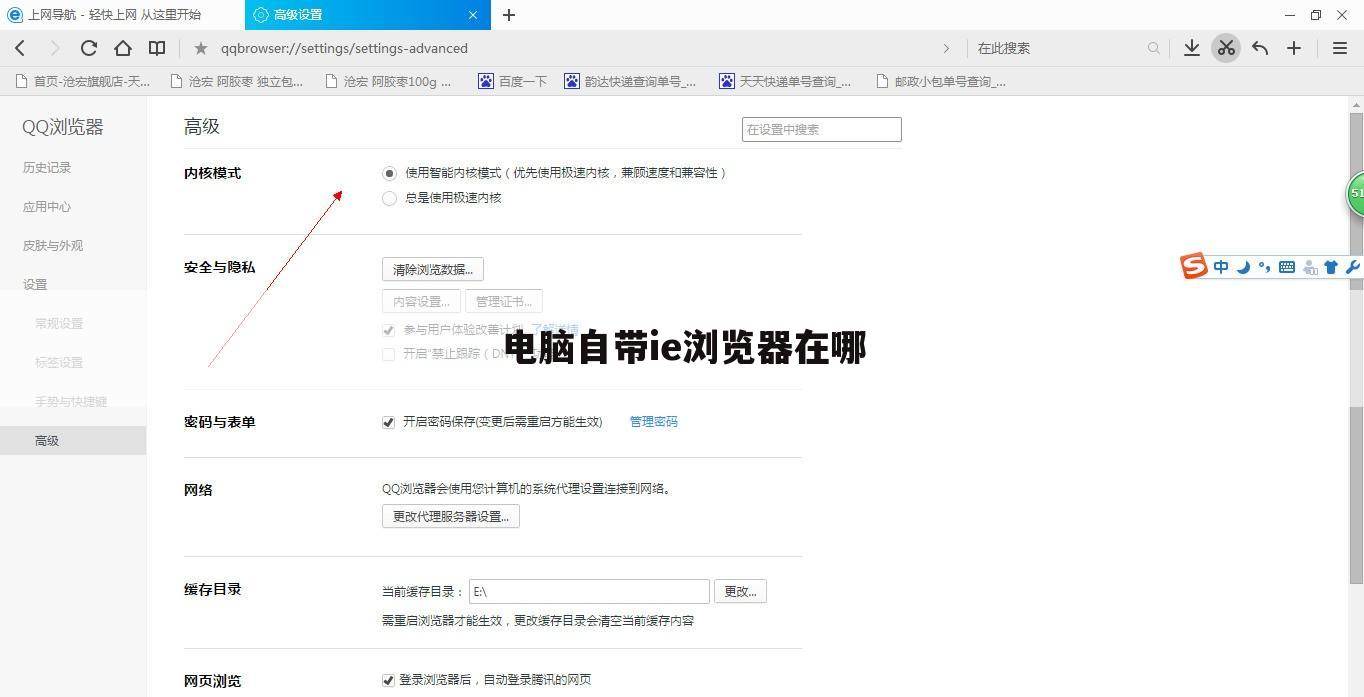The width and height of the screenshot is (1364, 697).
Task: Open 常规设置 in the sidebar
Action: [x=59, y=324]
